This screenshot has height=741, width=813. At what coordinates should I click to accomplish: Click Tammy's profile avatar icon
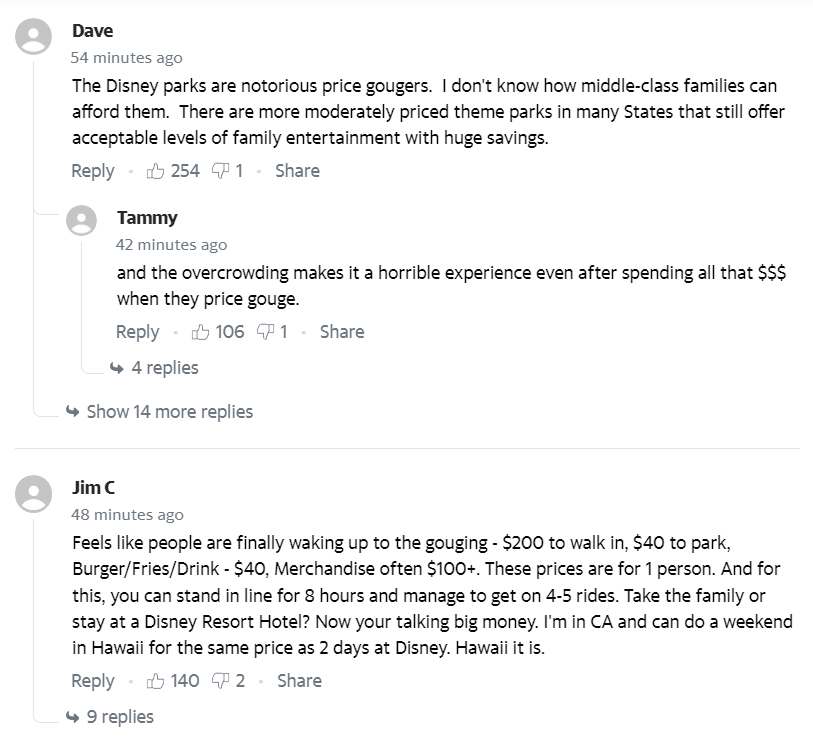click(82, 221)
